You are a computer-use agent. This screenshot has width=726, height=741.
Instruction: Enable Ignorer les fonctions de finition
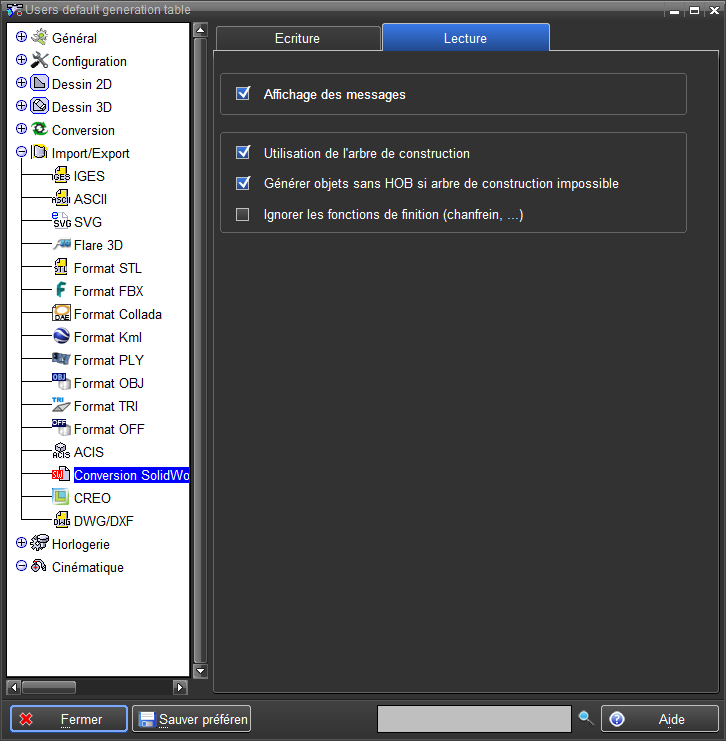[242, 214]
